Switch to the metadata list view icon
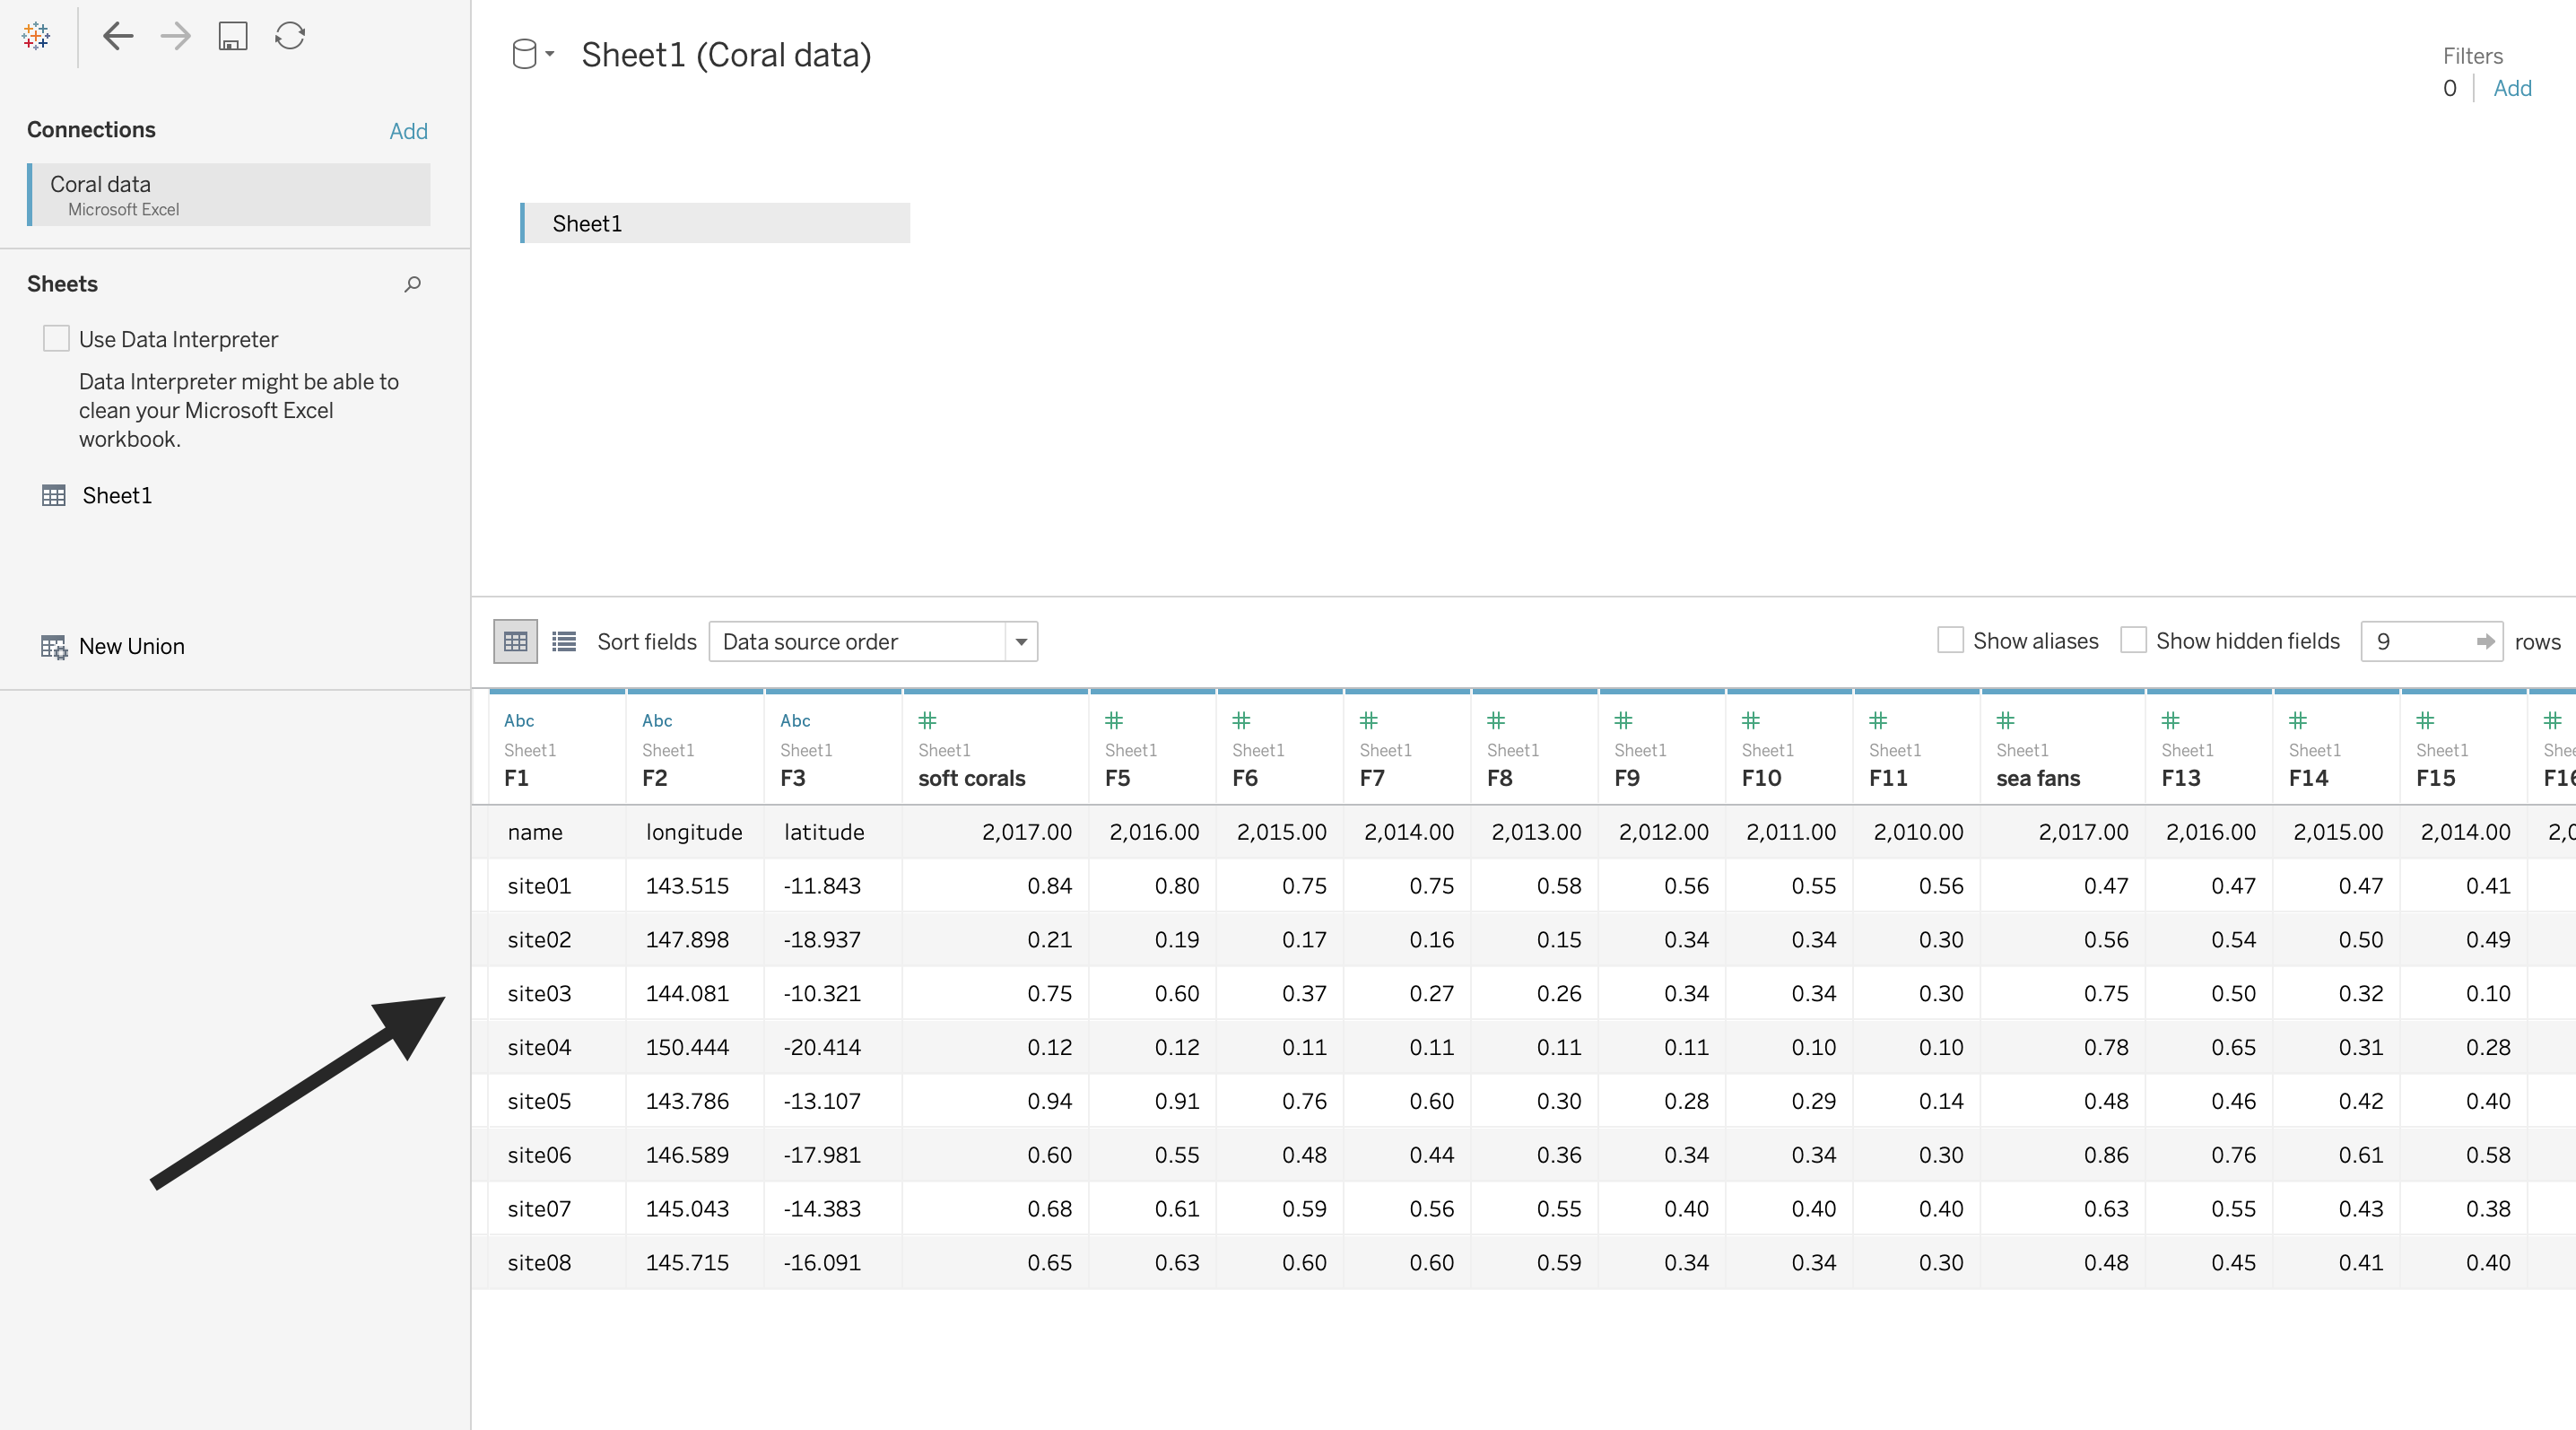This screenshot has height=1430, width=2576. point(564,641)
